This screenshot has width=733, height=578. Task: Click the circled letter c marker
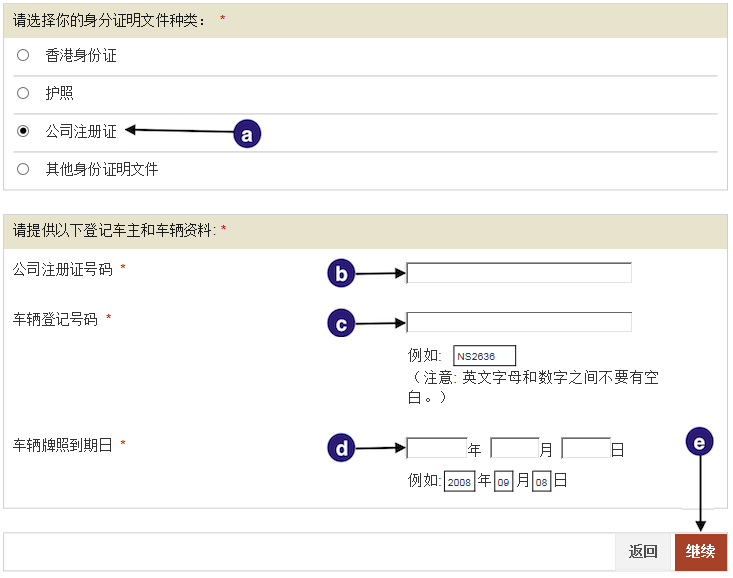coord(342,323)
